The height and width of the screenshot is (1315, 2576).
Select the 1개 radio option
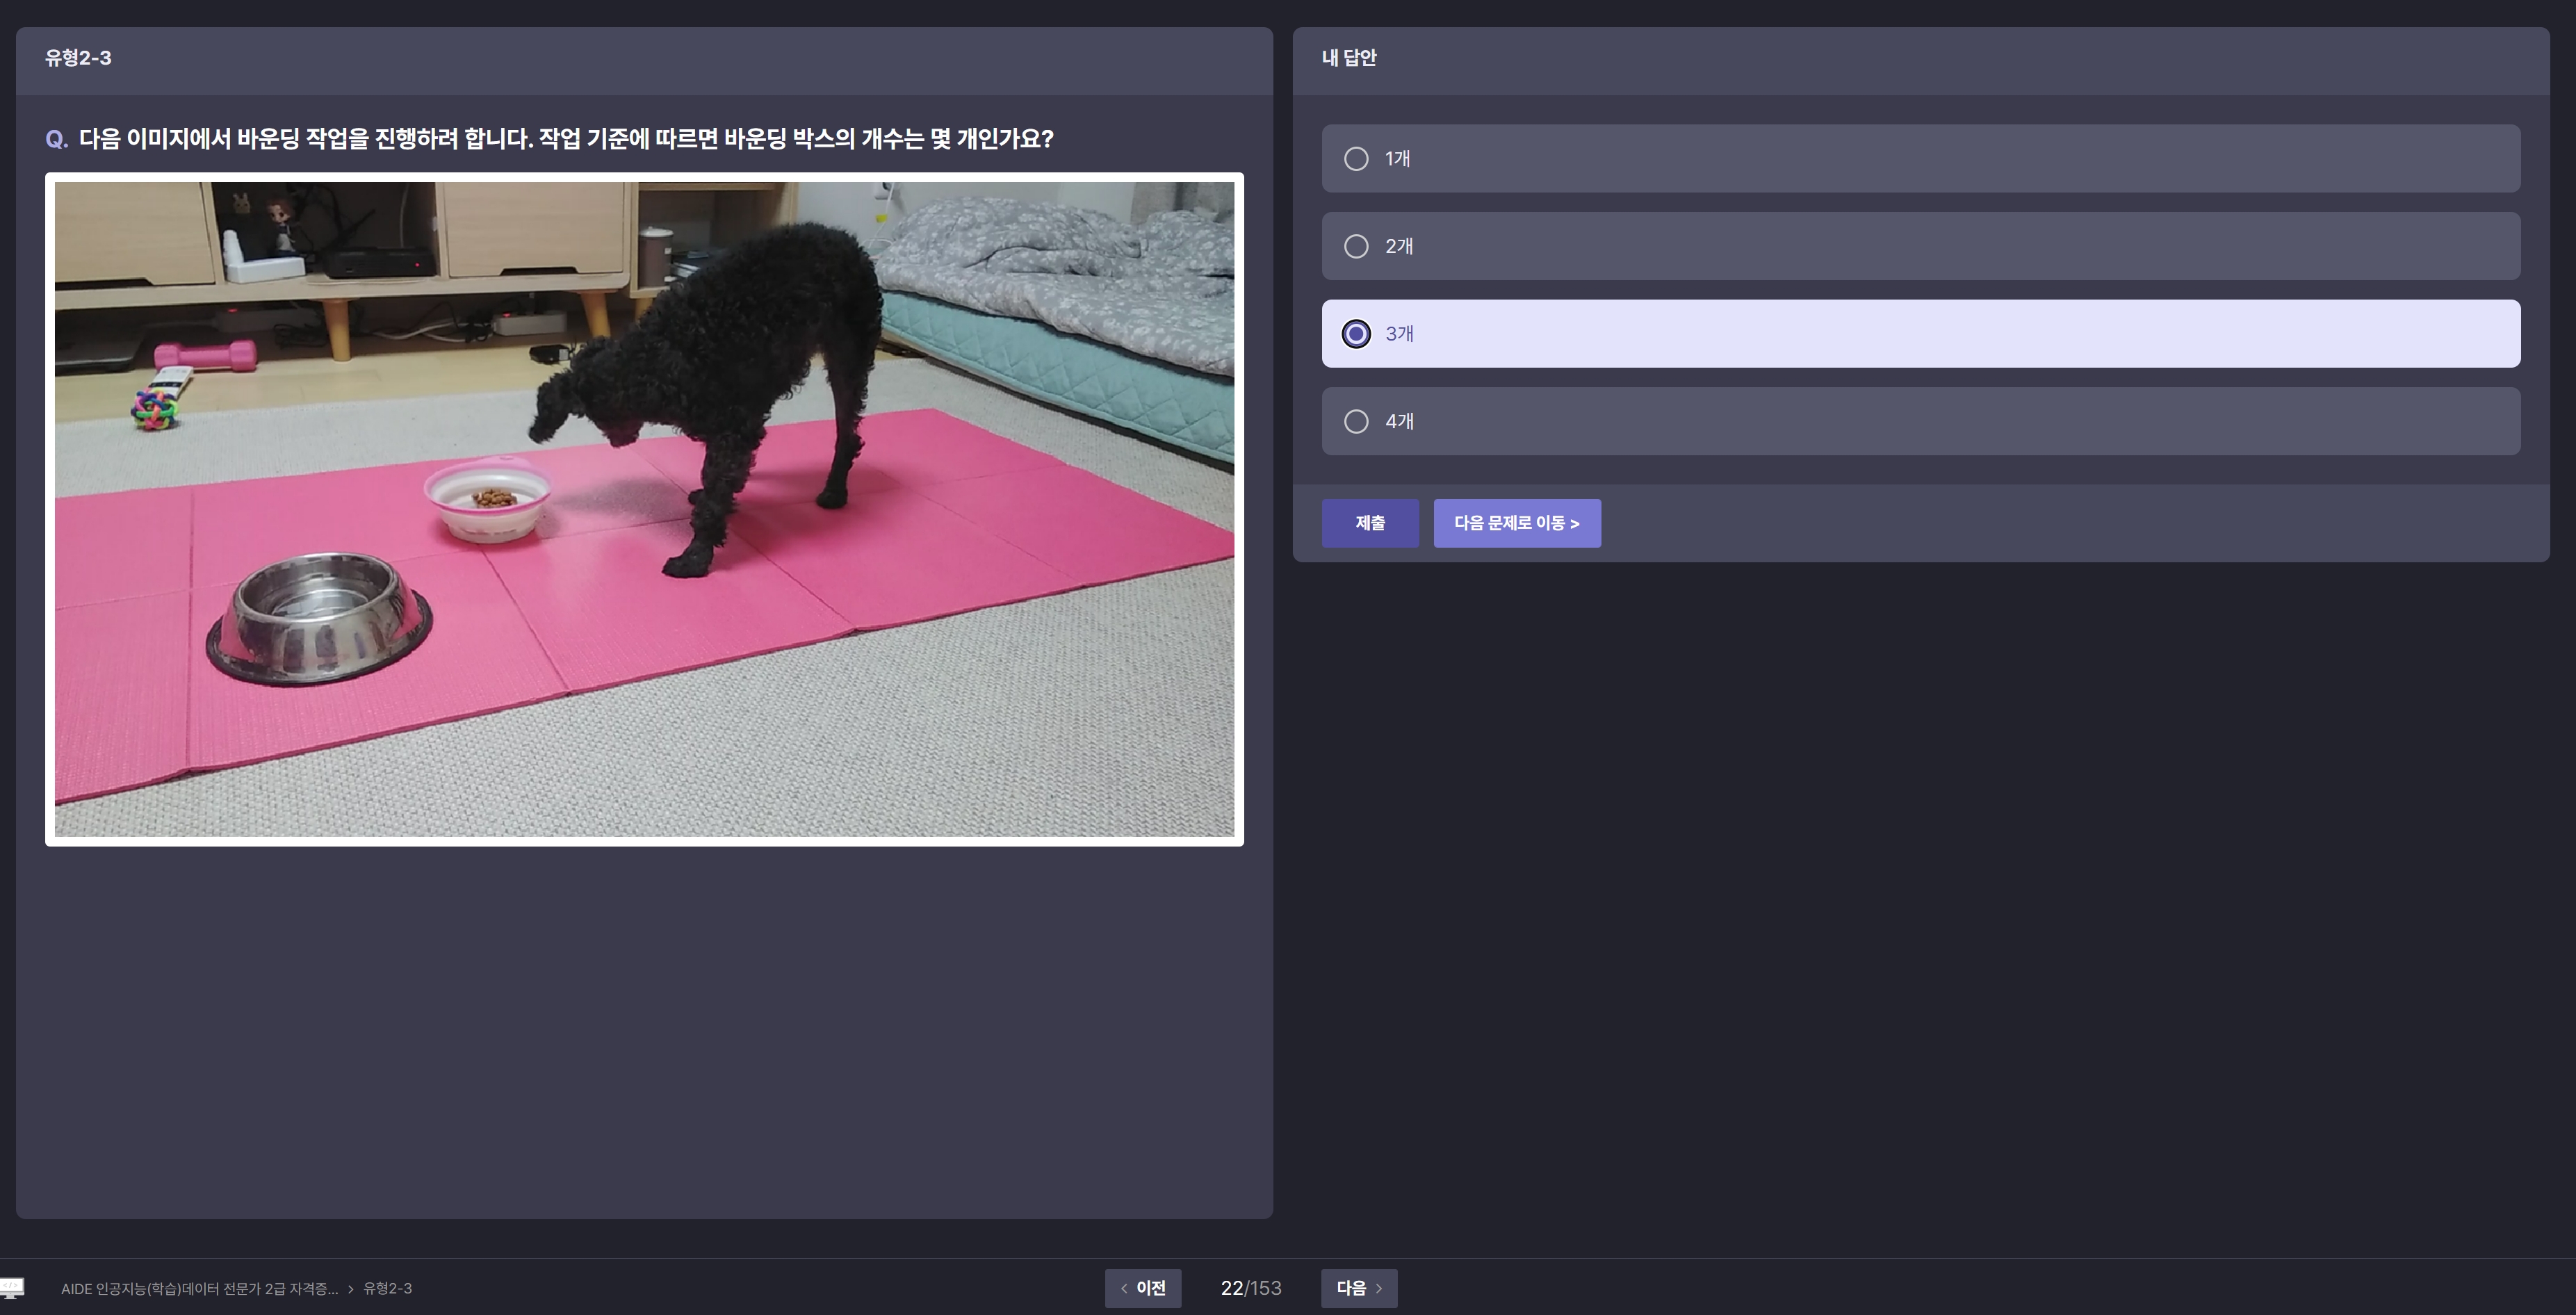pyautogui.click(x=1356, y=159)
